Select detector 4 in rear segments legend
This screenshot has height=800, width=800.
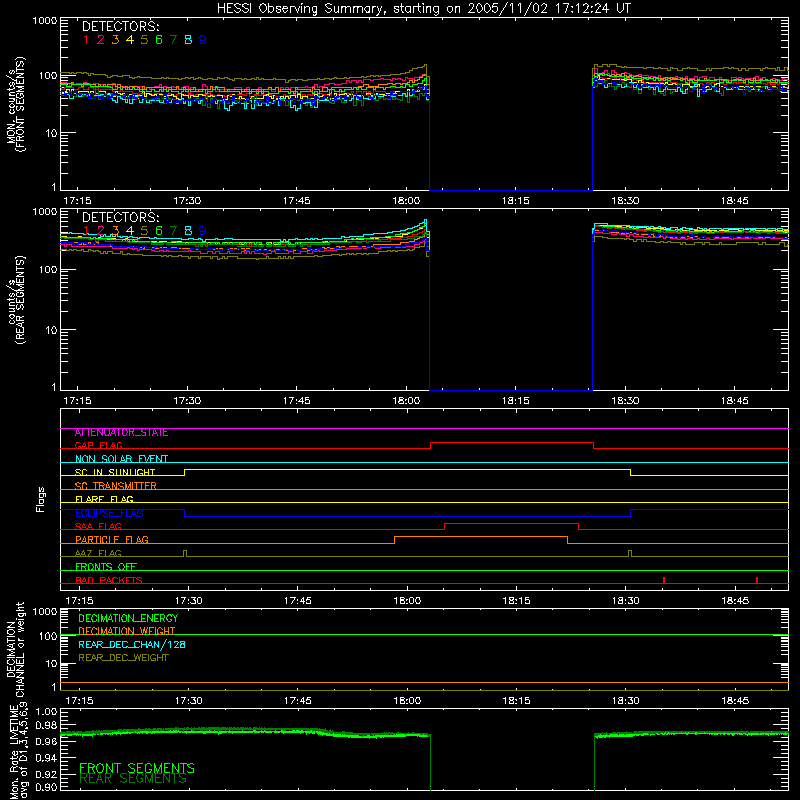[130, 231]
